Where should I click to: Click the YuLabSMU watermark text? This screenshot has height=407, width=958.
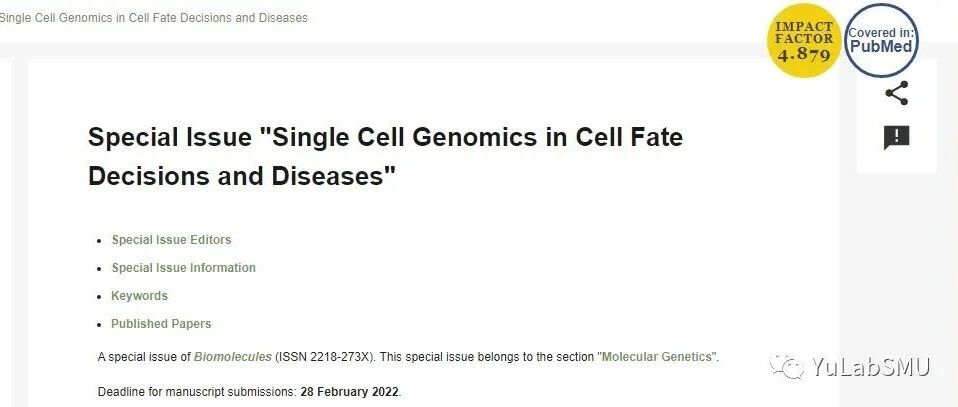point(870,367)
